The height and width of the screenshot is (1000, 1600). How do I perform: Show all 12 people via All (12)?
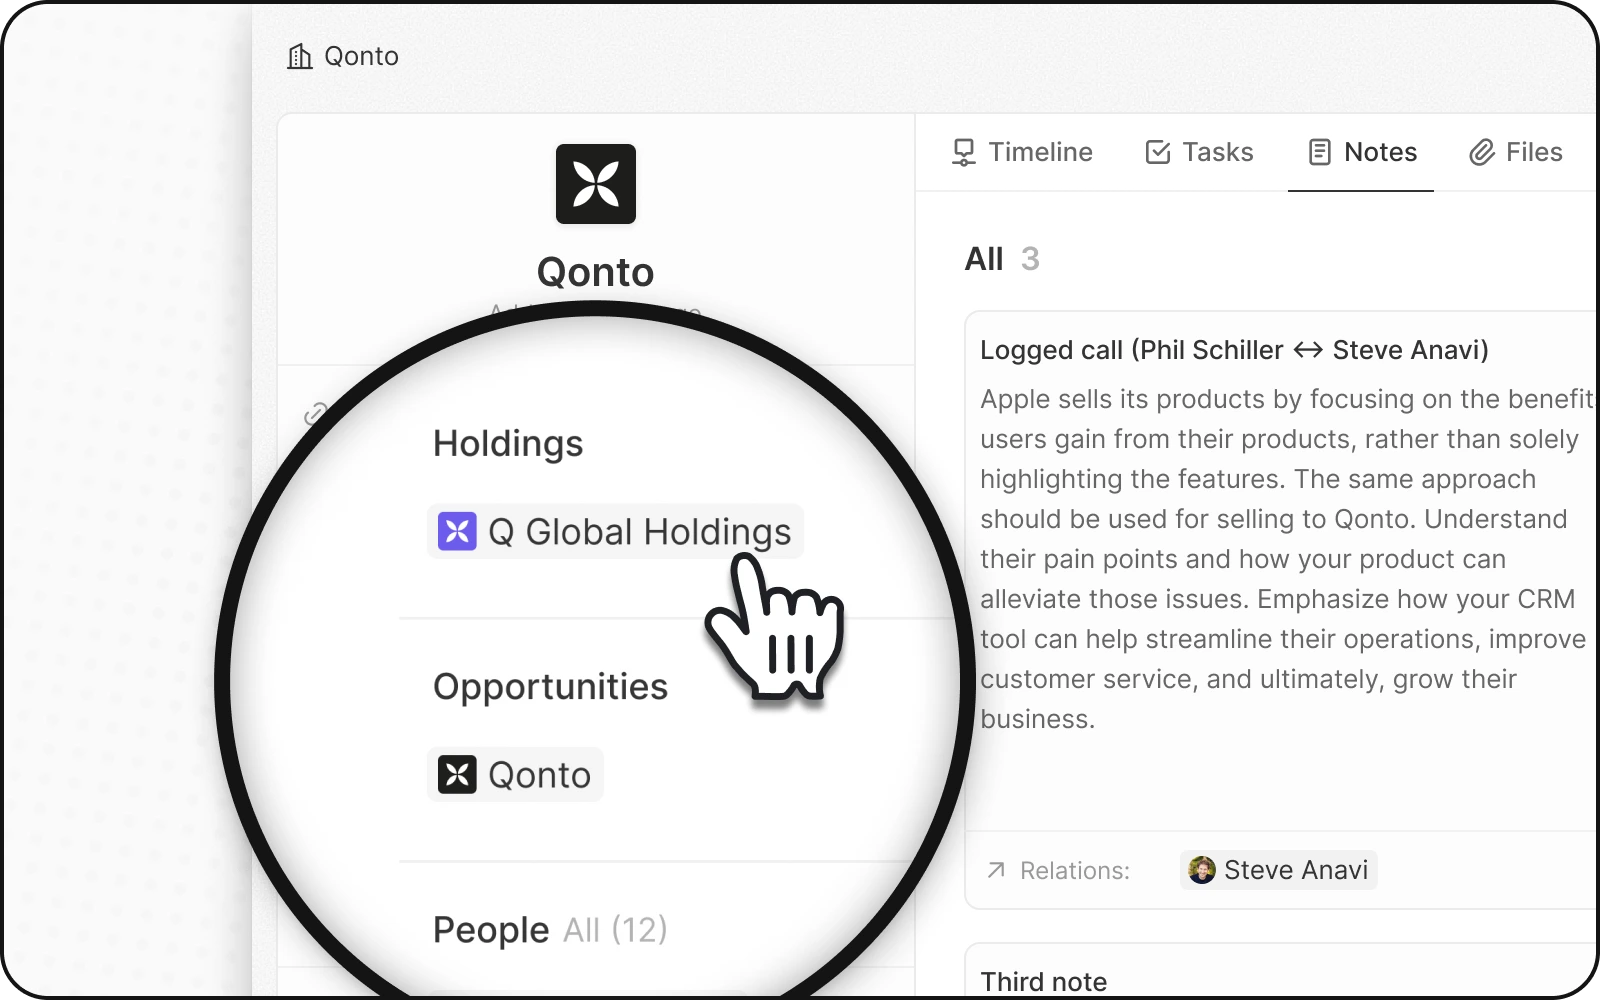pyautogui.click(x=615, y=930)
